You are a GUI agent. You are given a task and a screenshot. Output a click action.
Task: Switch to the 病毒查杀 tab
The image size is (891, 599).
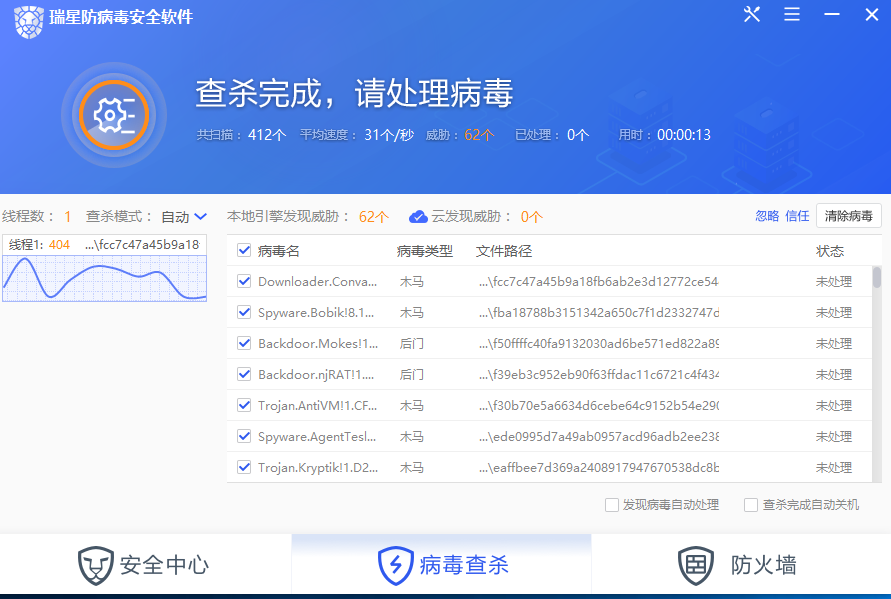pyautogui.click(x=442, y=565)
